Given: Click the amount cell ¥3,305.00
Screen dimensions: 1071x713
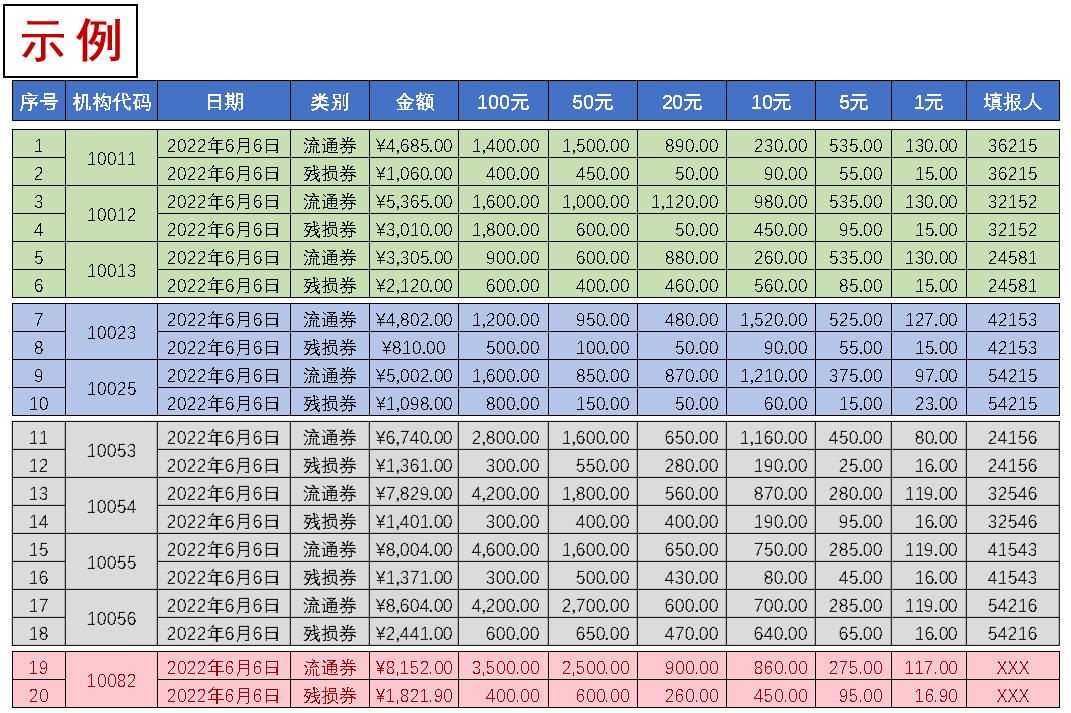Looking at the screenshot, I should [415, 257].
